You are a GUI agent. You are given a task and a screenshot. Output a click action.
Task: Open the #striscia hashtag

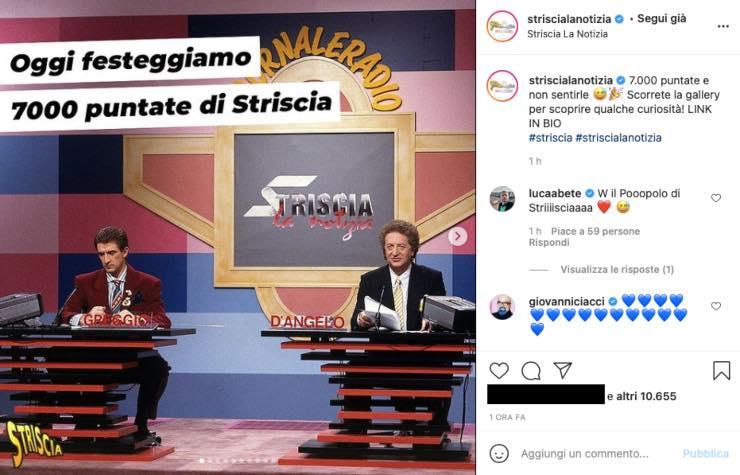pos(550,138)
